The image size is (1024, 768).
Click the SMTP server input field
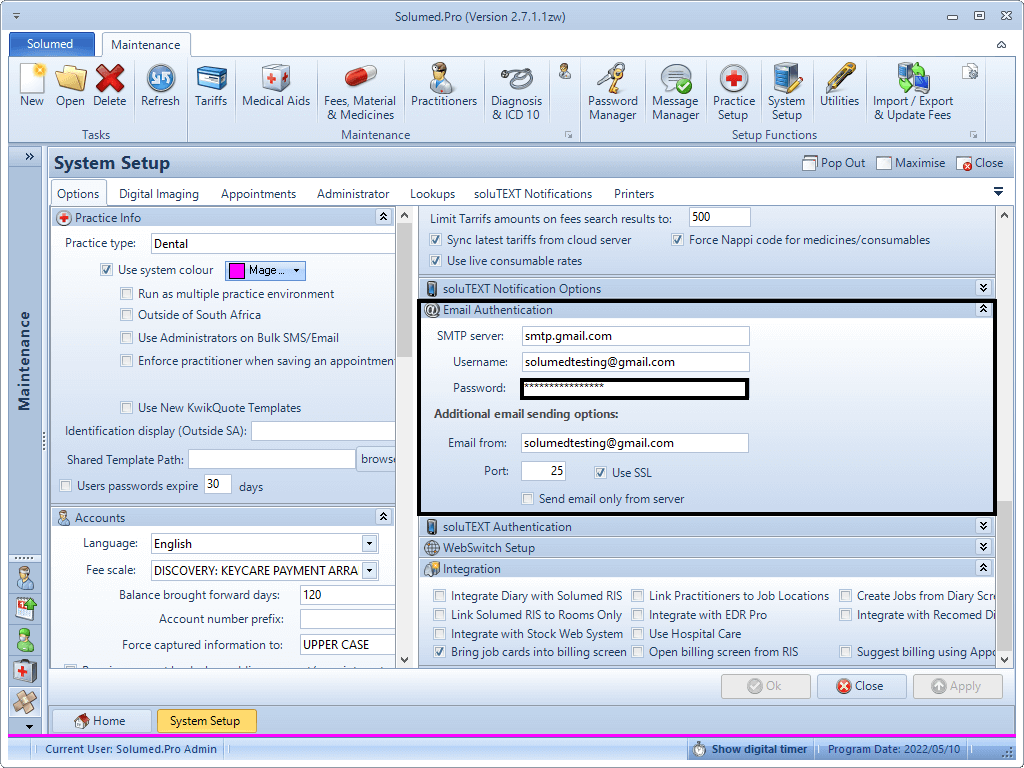pos(634,337)
